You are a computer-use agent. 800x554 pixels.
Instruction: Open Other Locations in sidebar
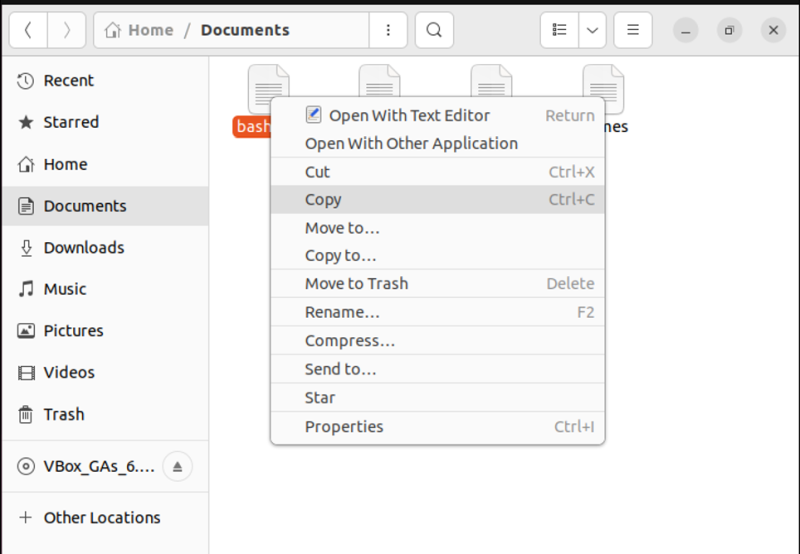pyautogui.click(x=101, y=517)
